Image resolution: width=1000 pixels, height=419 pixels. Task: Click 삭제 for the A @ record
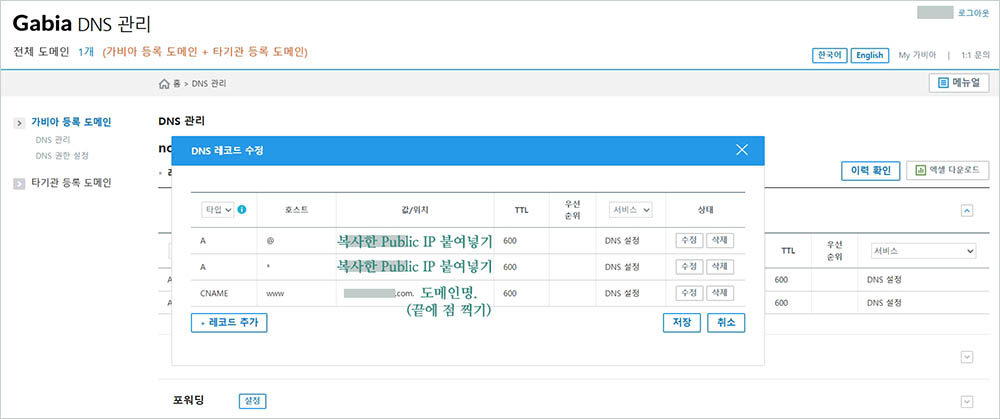coord(720,240)
